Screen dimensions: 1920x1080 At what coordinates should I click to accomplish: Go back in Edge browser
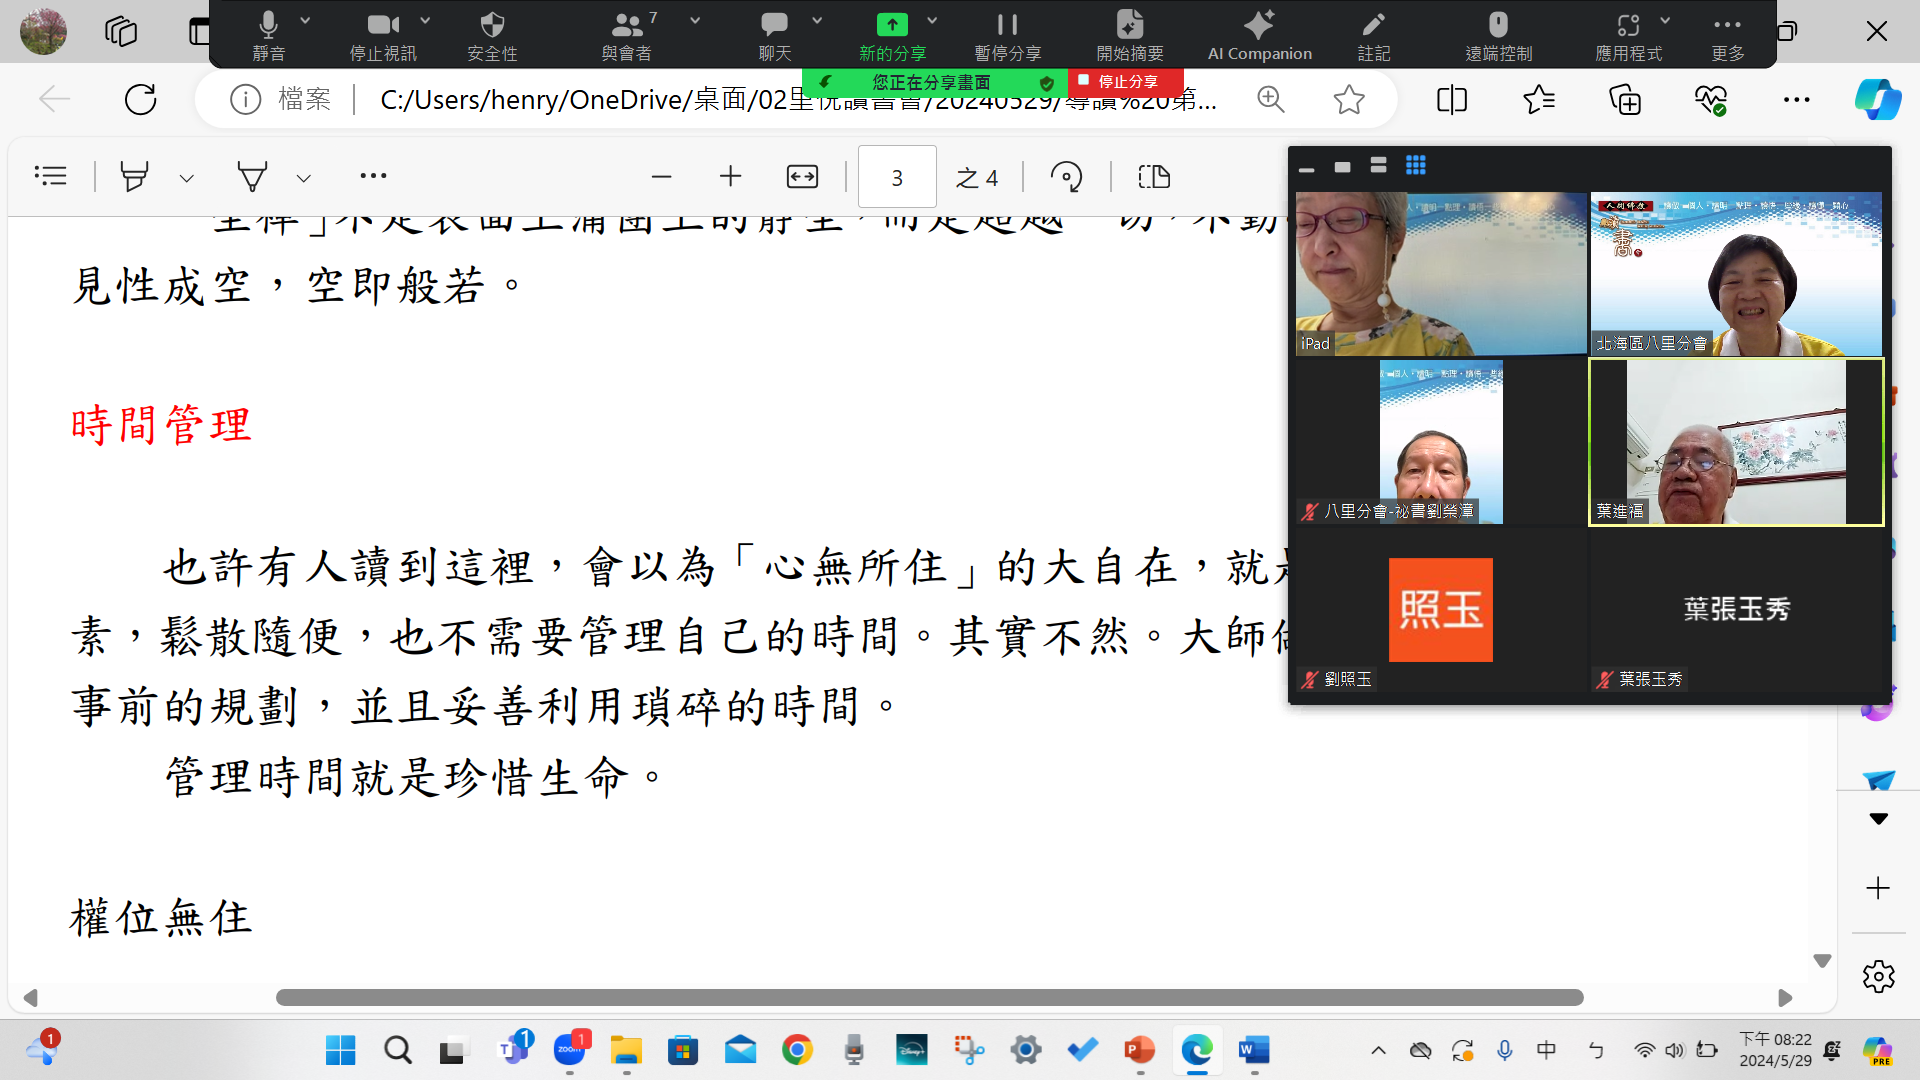point(54,99)
